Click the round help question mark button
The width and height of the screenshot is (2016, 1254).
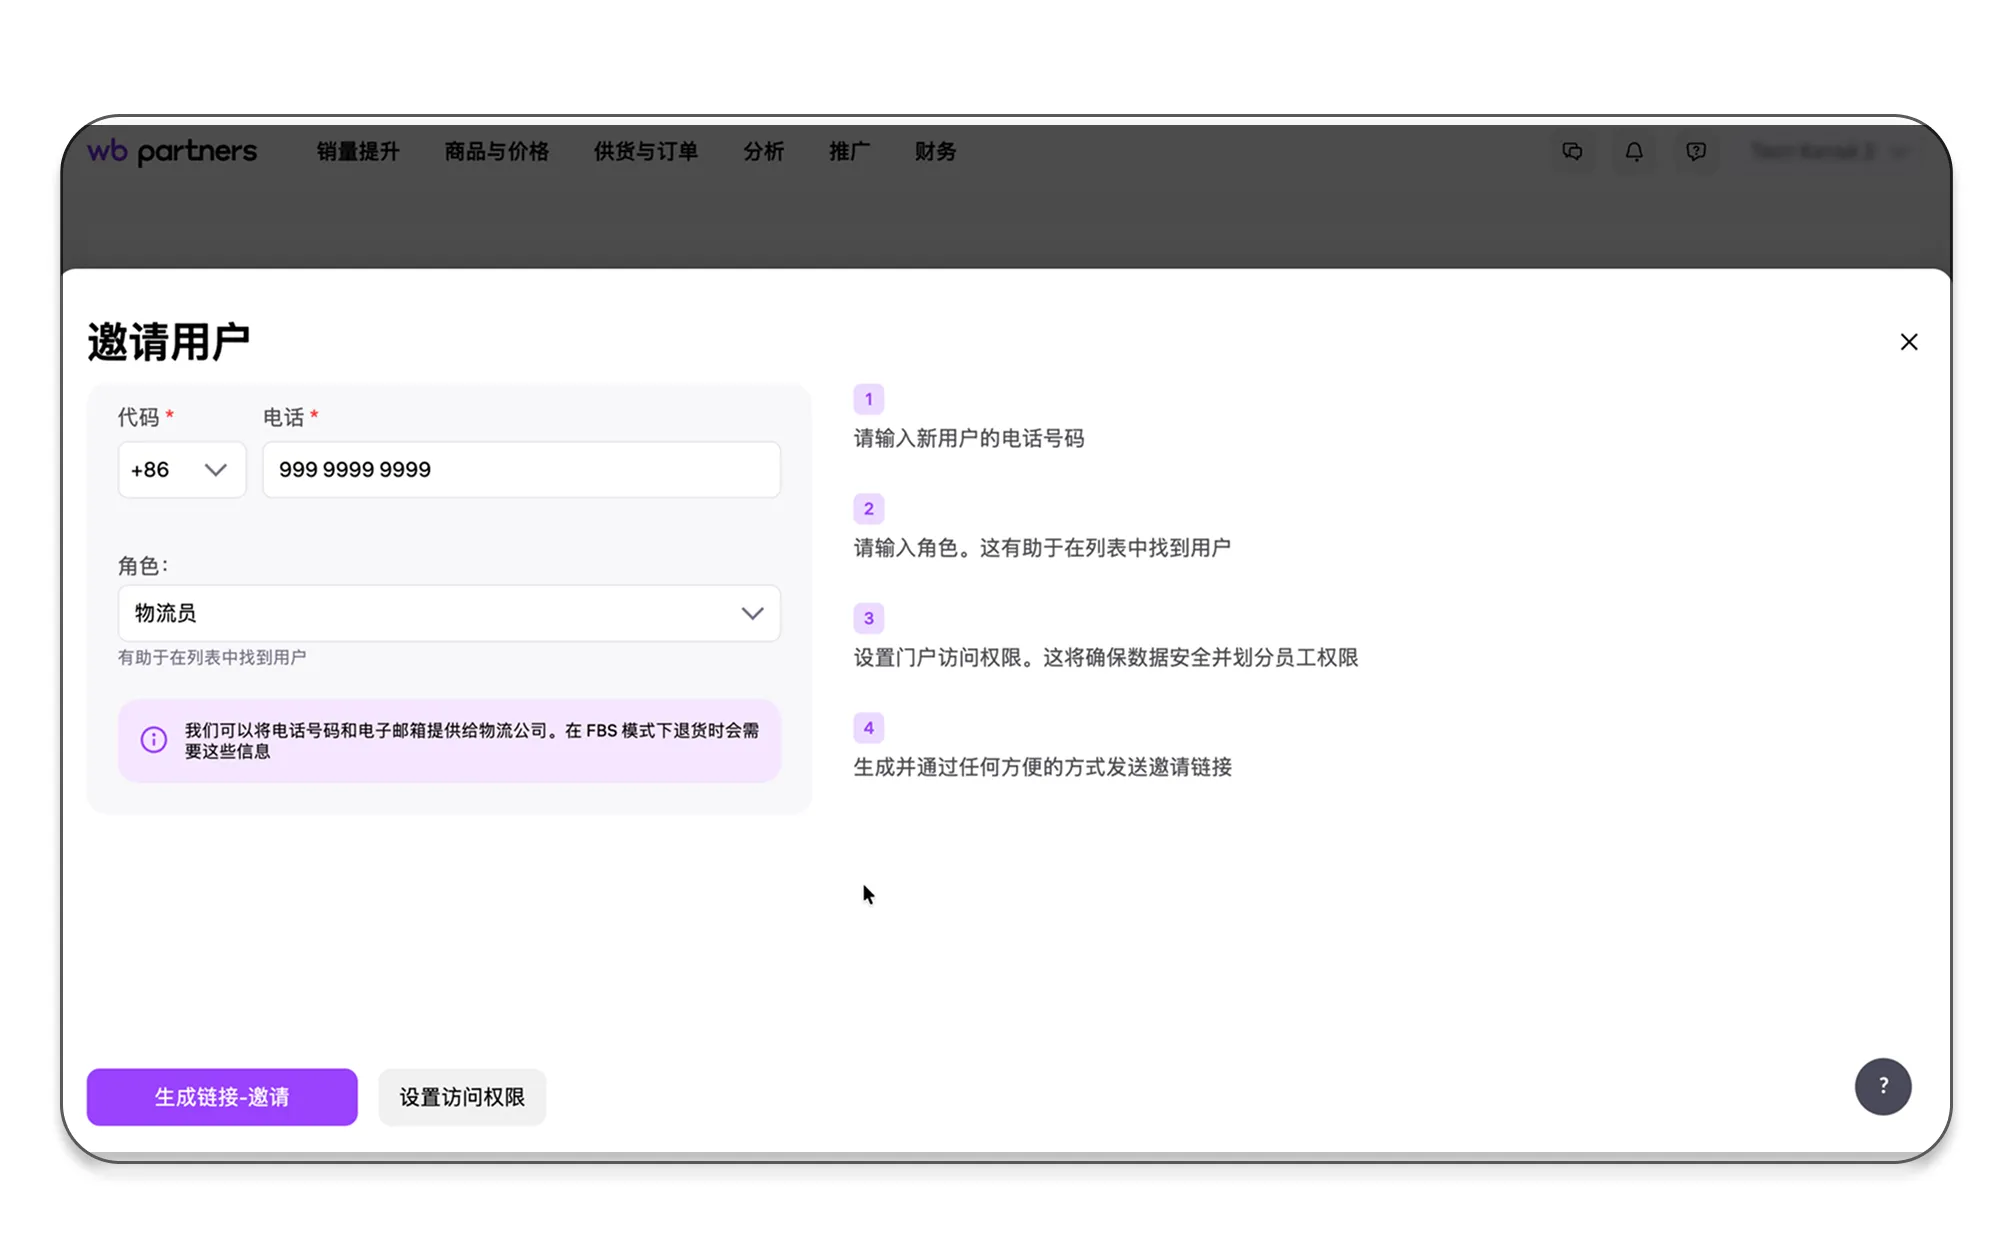pos(1883,1086)
